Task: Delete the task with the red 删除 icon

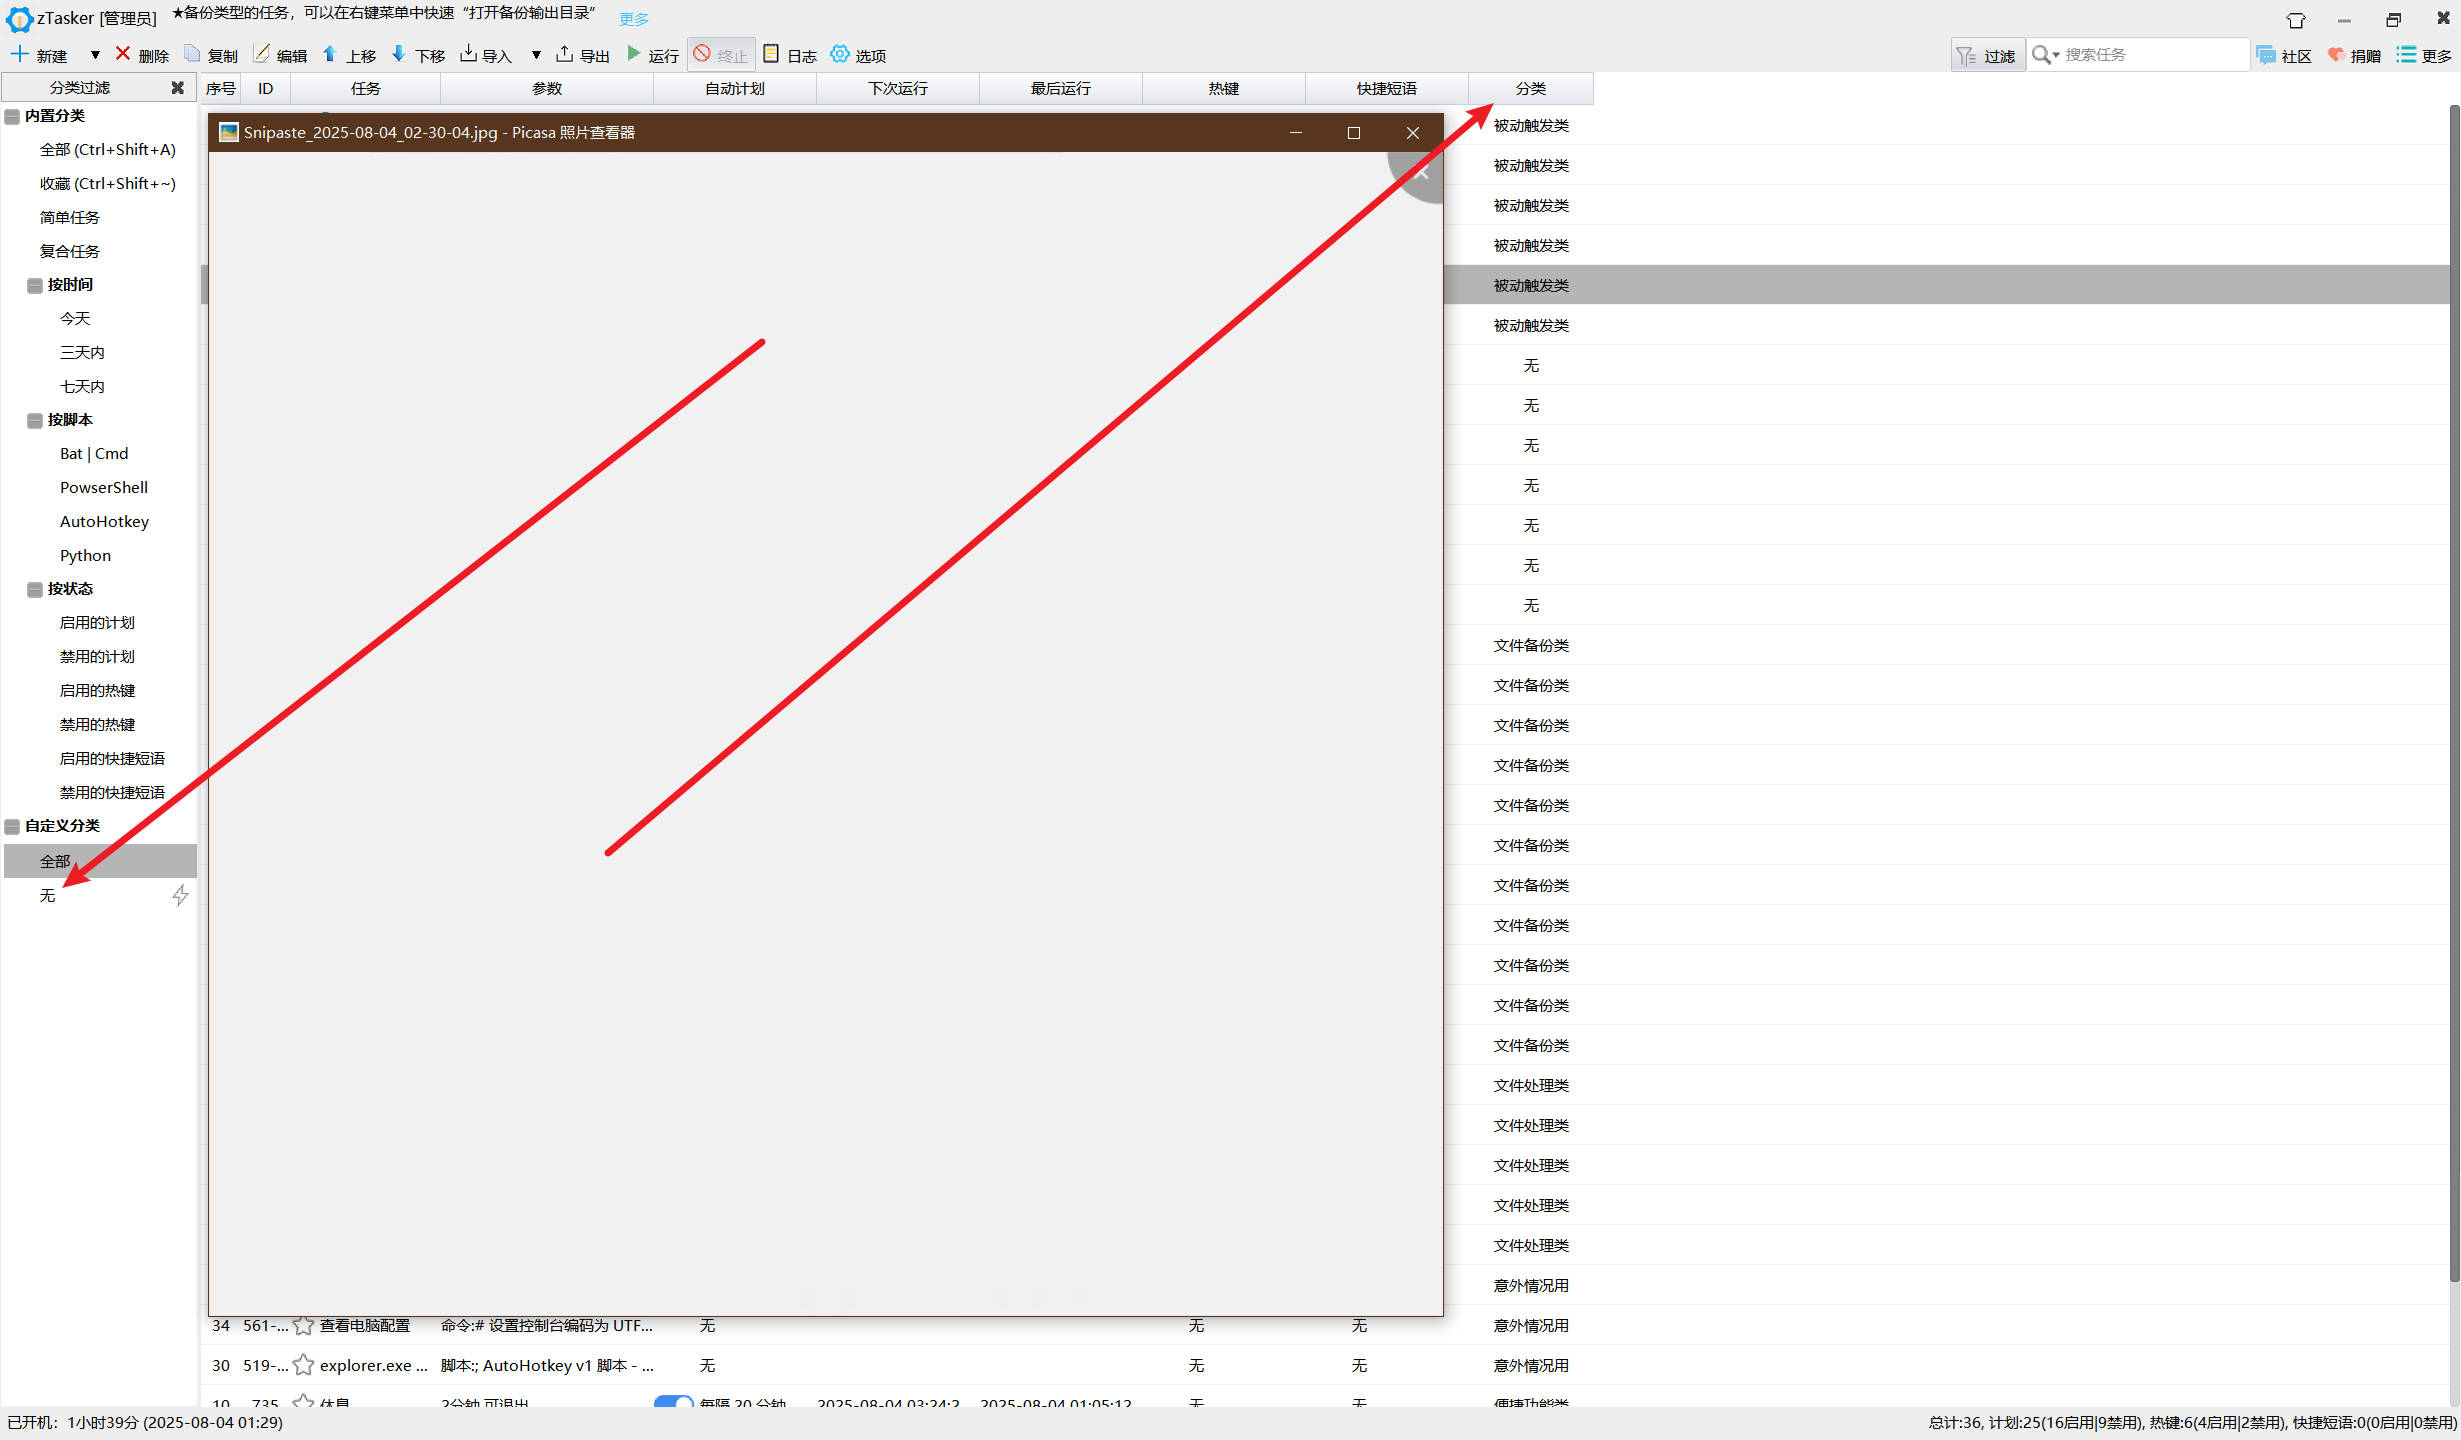Action: pyautogui.click(x=123, y=54)
